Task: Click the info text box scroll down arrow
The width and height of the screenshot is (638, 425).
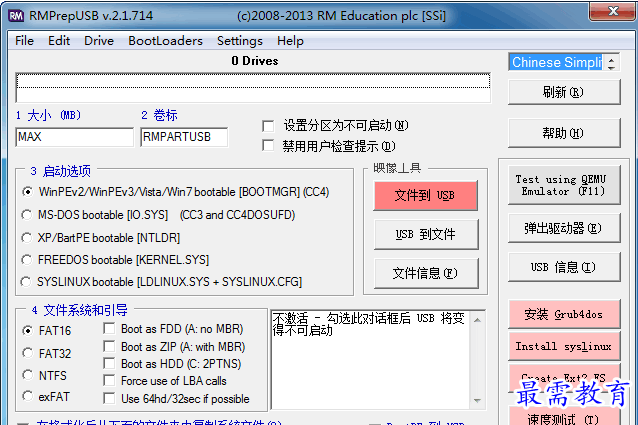Action: click(478, 401)
